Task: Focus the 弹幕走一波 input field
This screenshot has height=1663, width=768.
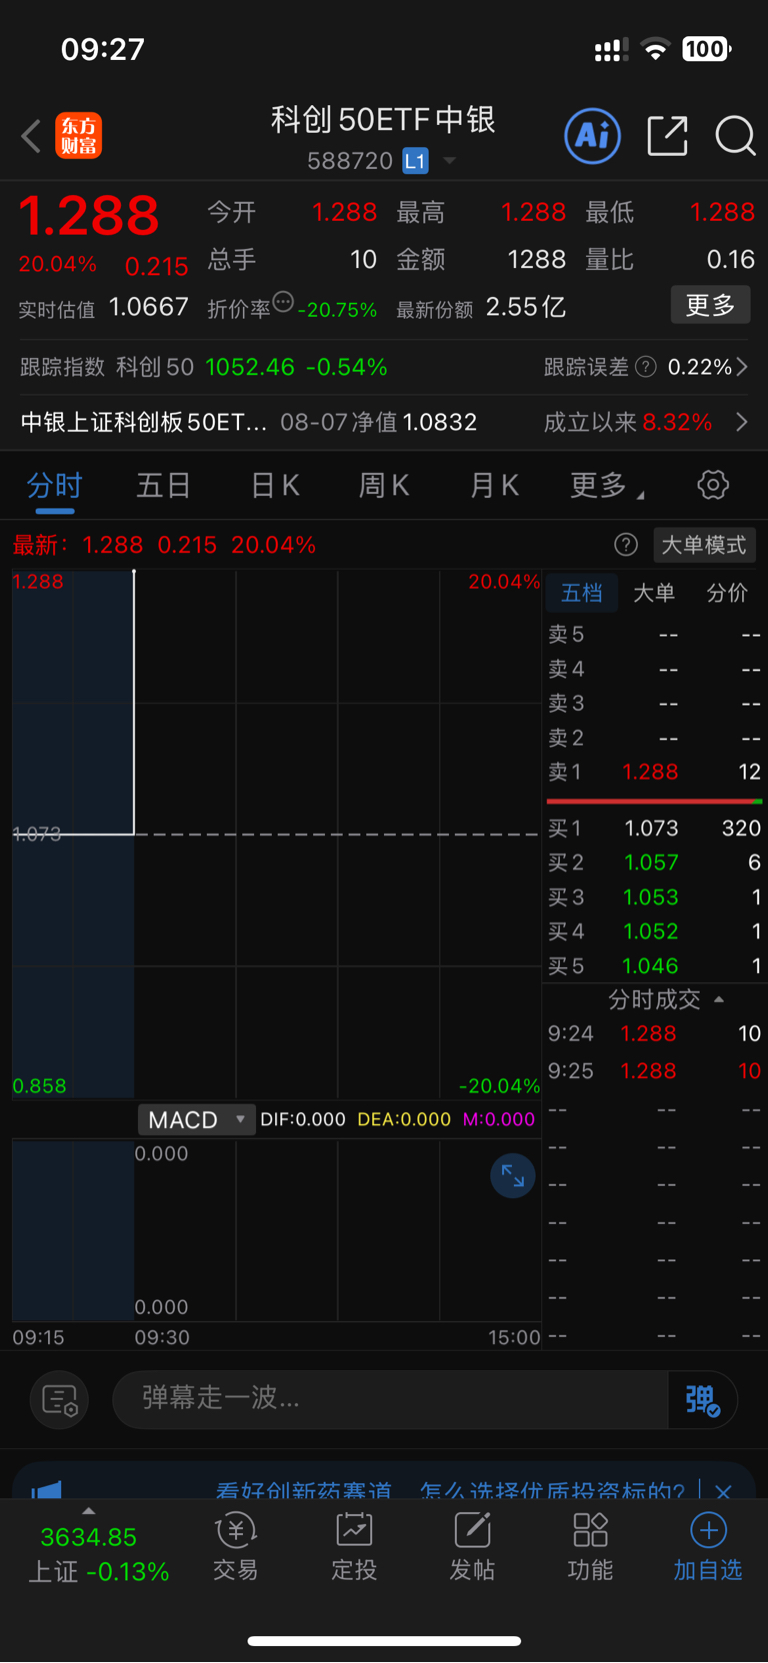Action: pyautogui.click(x=390, y=1399)
